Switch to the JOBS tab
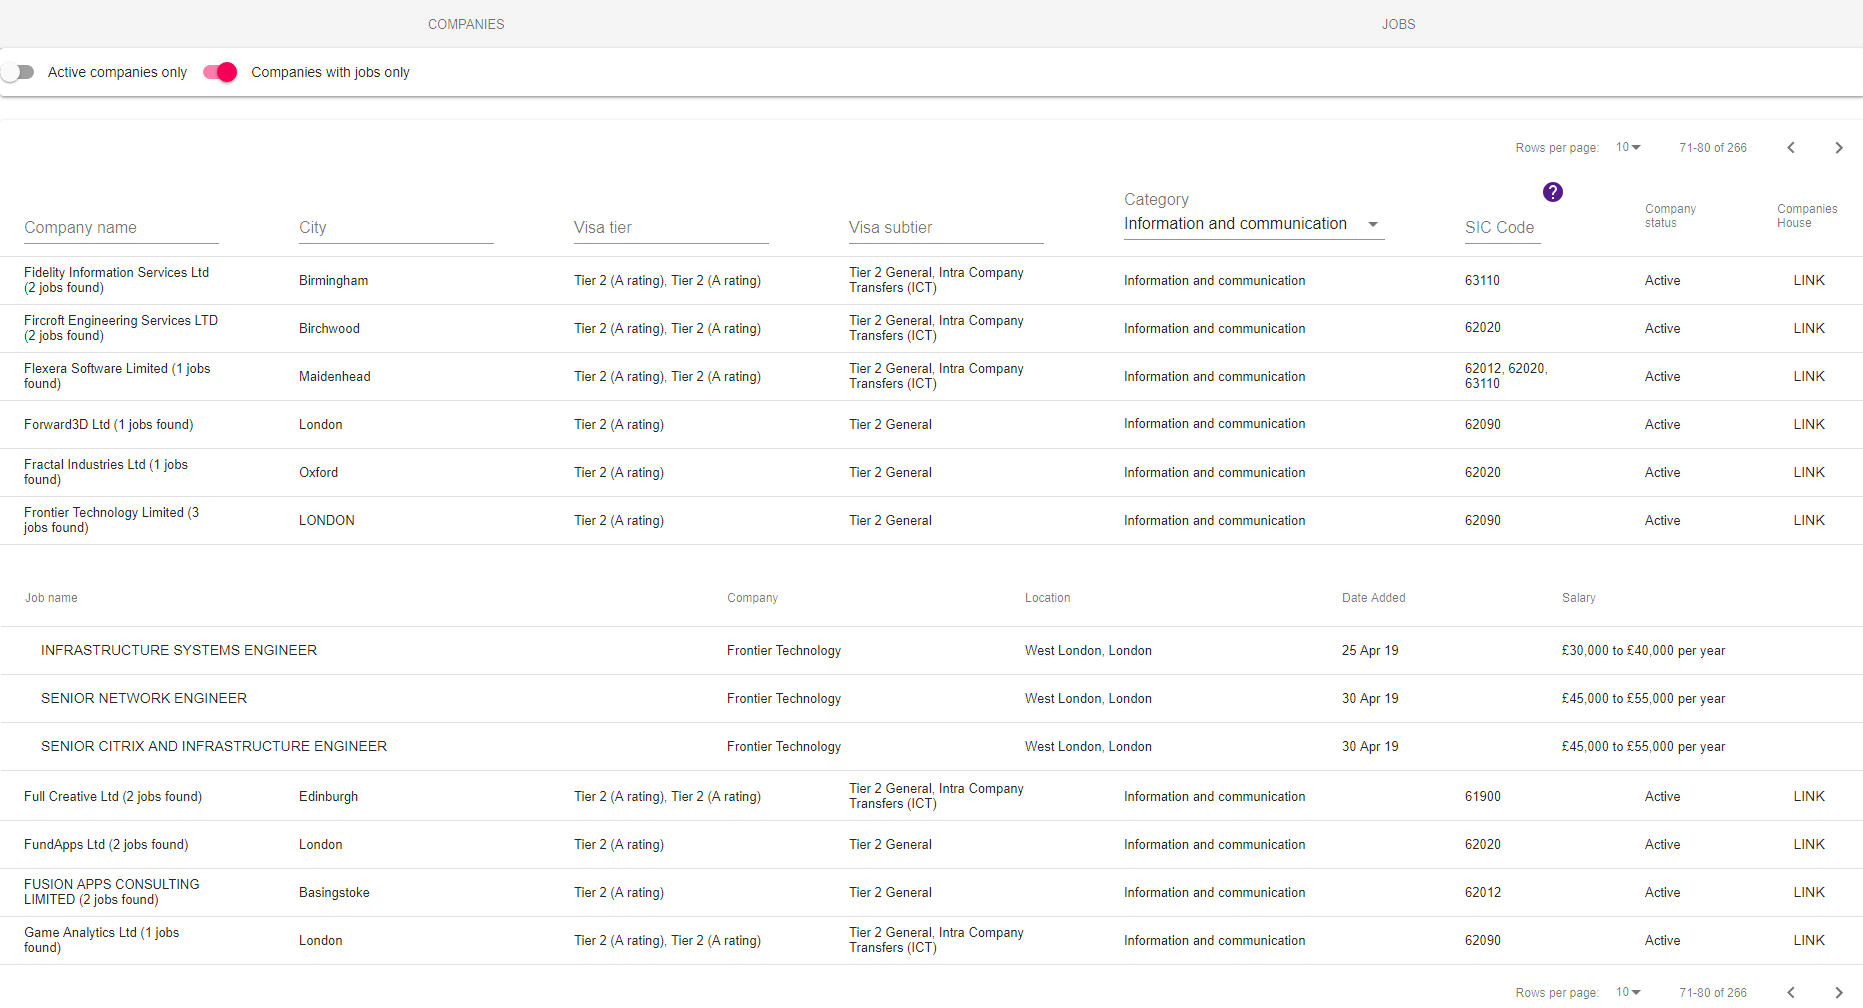 click(1398, 24)
